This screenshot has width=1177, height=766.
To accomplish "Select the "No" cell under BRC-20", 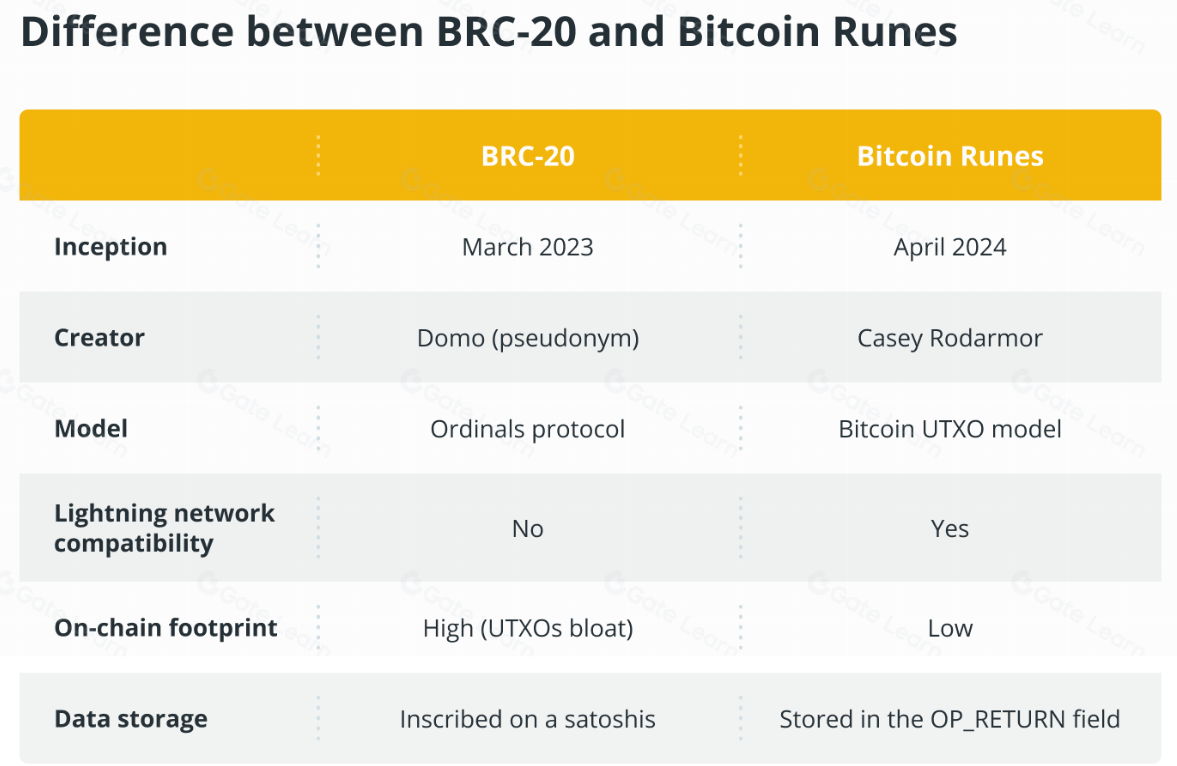I will coord(528,528).
